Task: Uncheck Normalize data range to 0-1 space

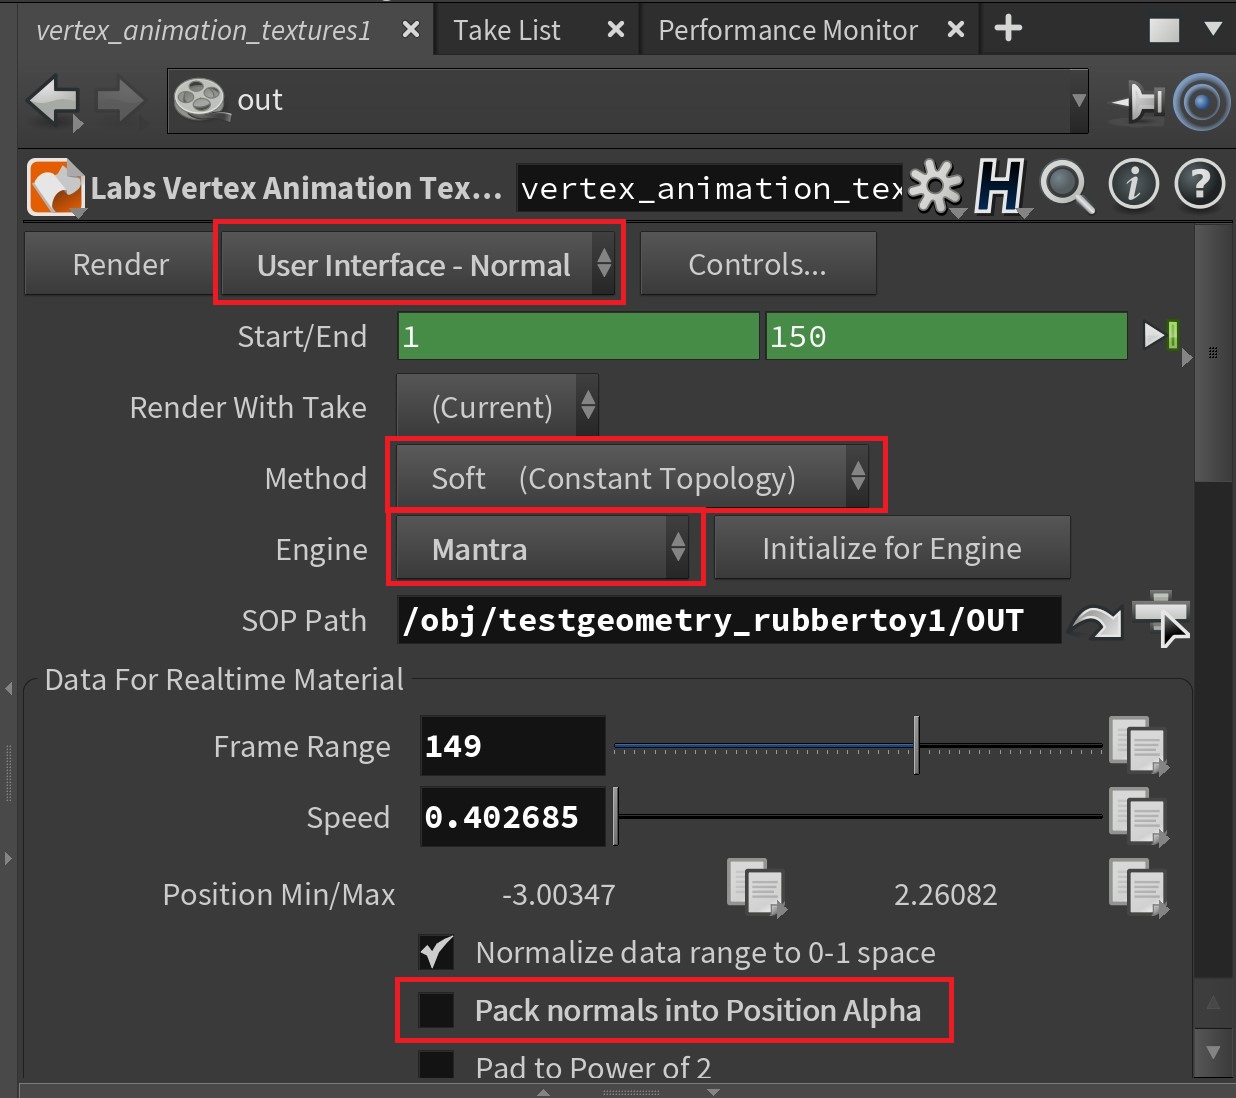Action: click(436, 952)
